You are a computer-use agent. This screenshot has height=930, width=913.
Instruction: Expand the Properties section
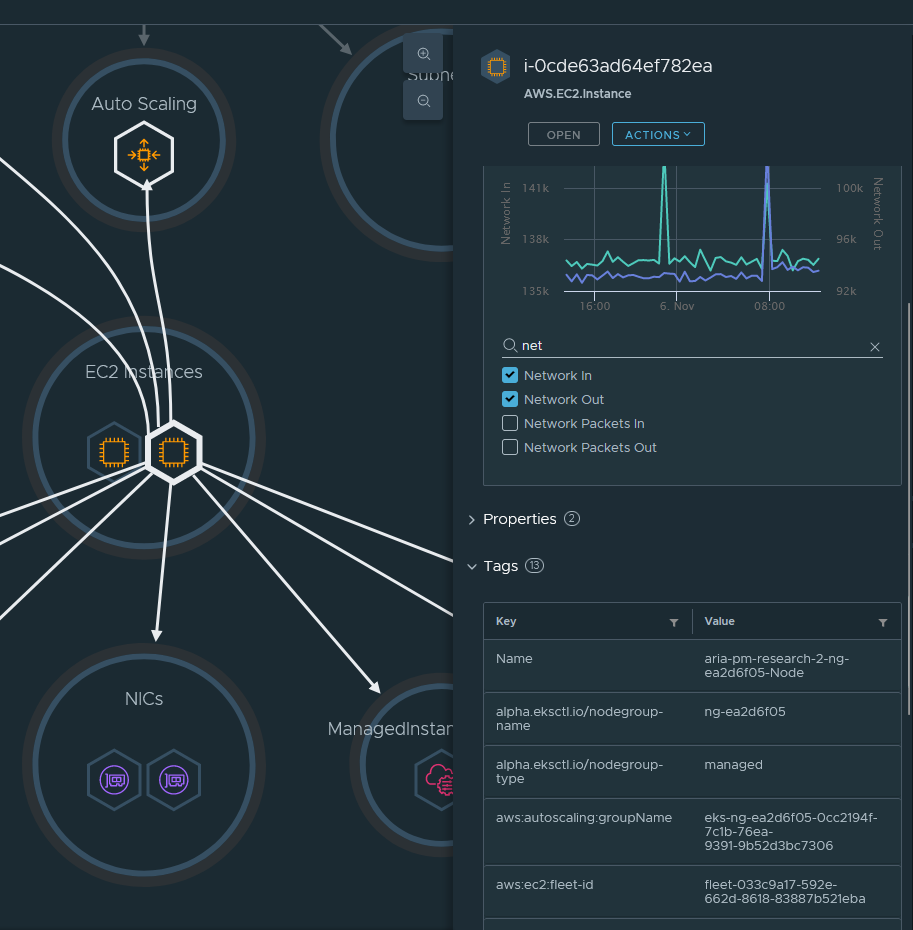pos(473,519)
